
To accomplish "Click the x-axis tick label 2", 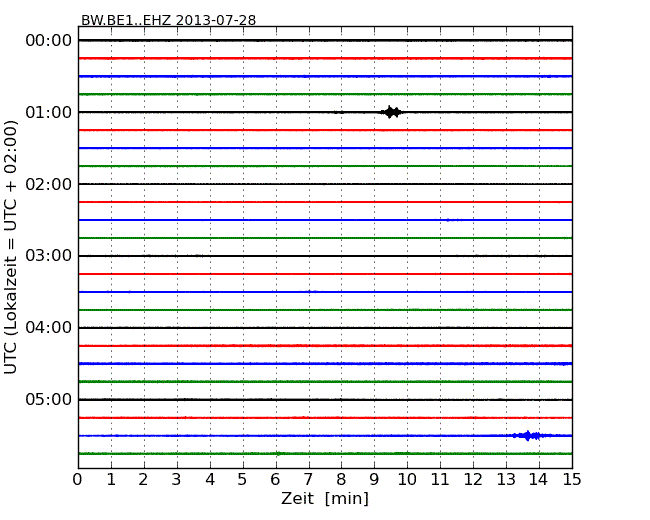I will point(143,480).
